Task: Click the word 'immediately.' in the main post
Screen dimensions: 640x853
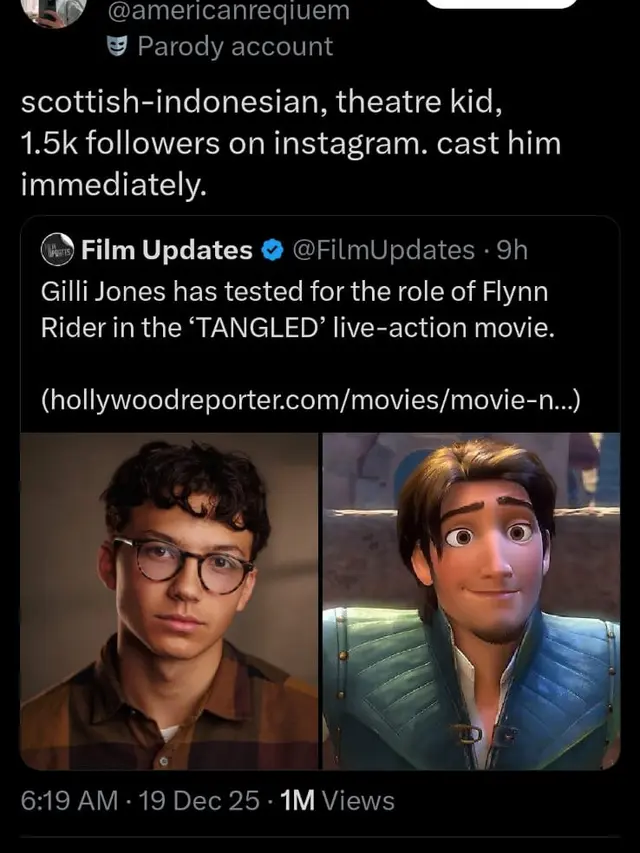Action: coord(114,185)
